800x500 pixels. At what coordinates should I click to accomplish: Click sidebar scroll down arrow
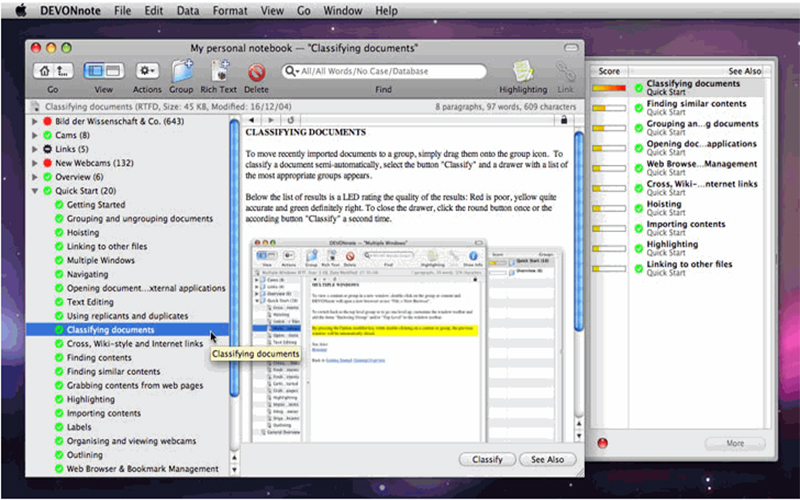click(x=234, y=470)
